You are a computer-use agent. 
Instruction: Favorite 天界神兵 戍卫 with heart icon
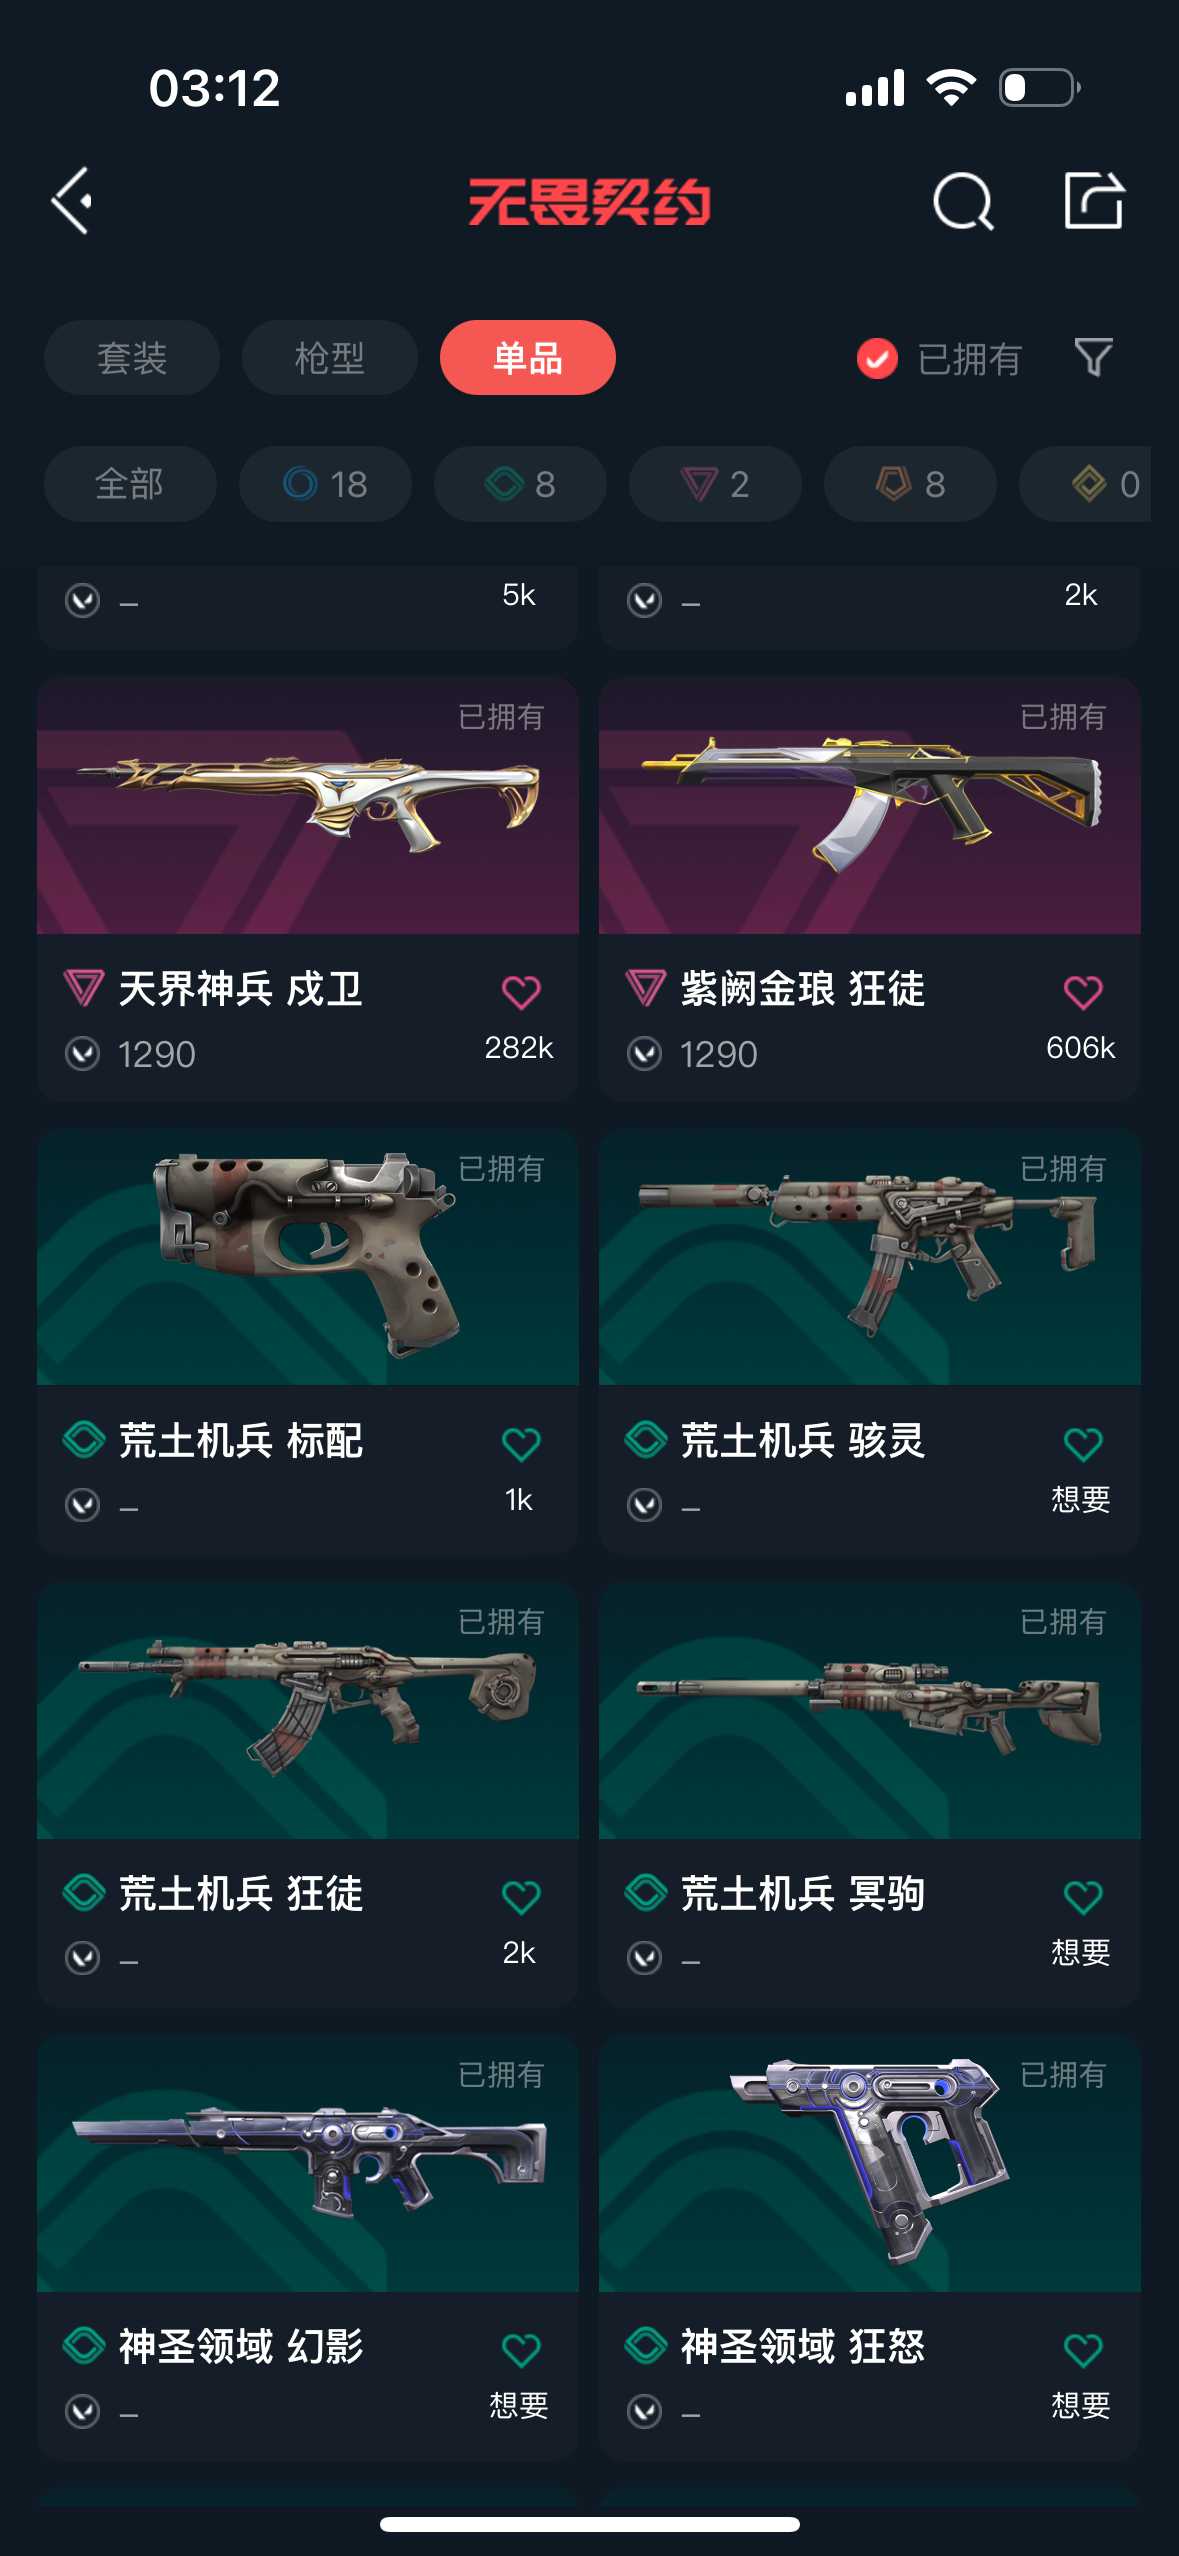click(521, 992)
